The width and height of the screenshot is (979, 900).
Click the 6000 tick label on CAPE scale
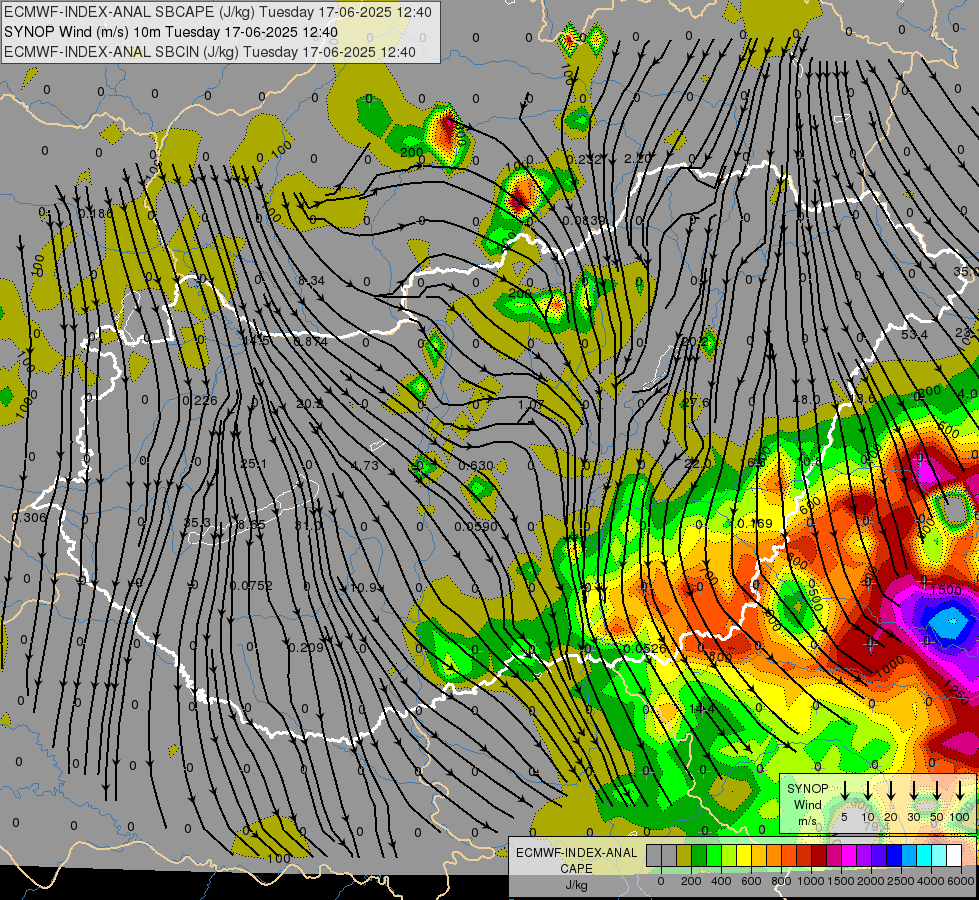[x=961, y=881]
